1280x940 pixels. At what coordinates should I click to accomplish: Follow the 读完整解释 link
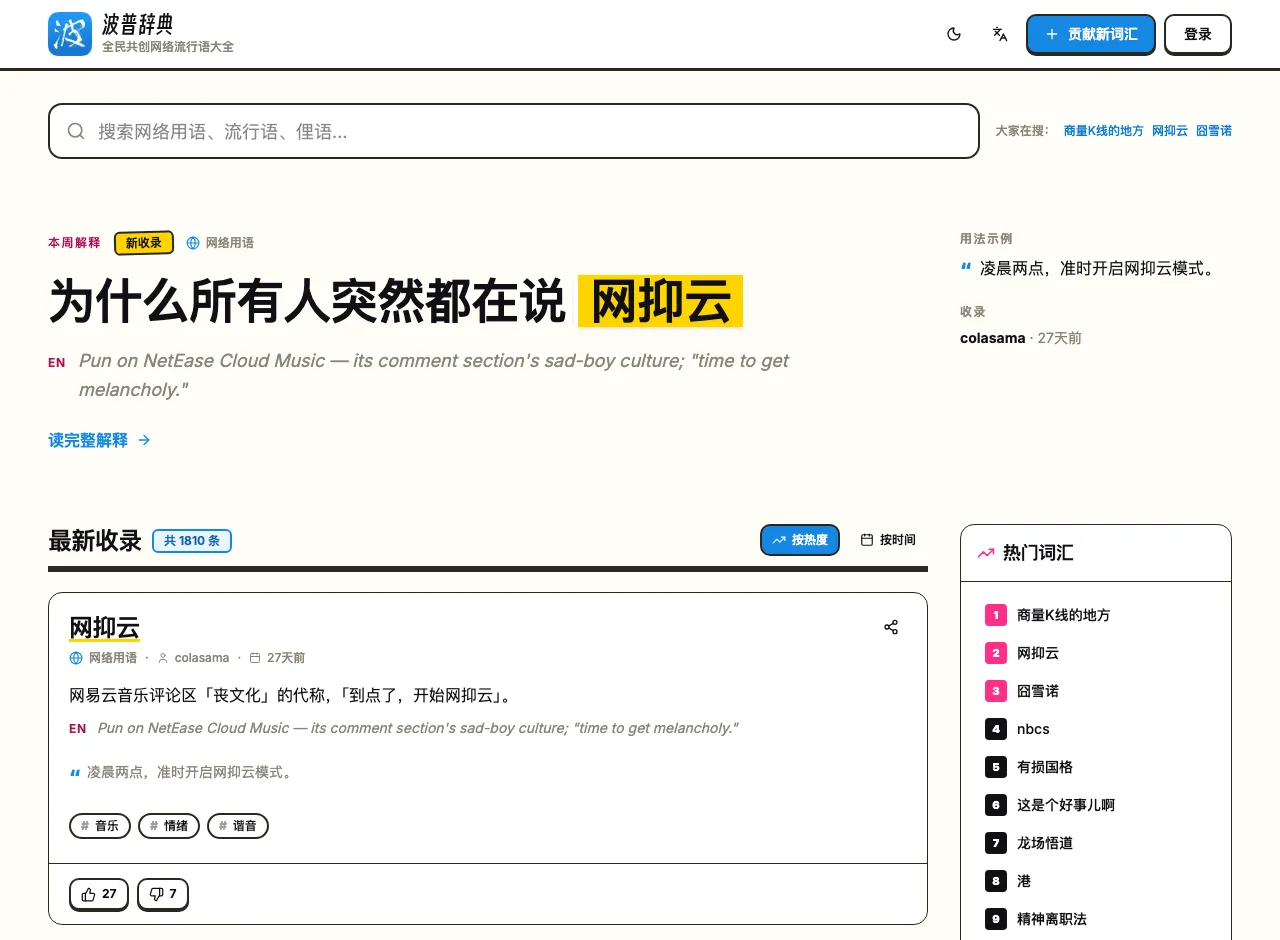click(x=99, y=440)
